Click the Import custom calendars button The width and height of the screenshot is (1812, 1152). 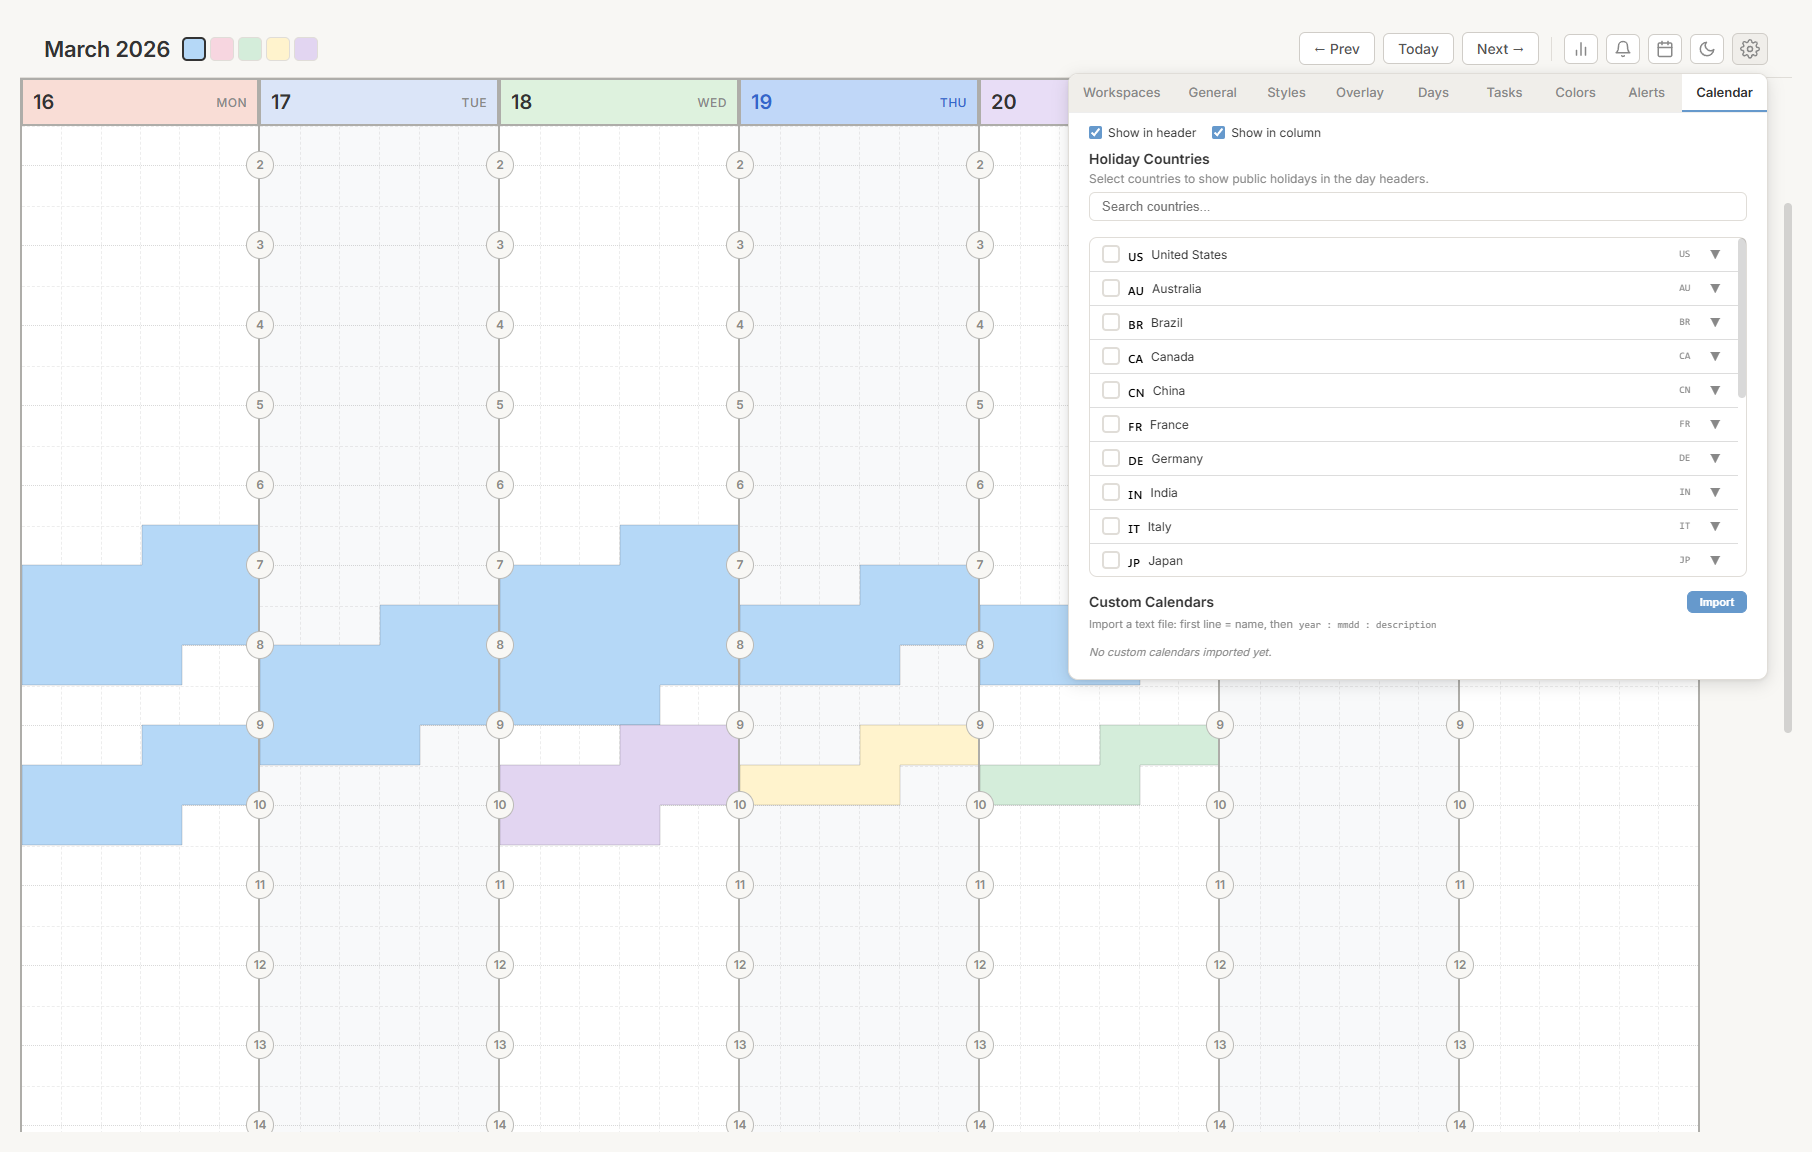pyautogui.click(x=1716, y=602)
